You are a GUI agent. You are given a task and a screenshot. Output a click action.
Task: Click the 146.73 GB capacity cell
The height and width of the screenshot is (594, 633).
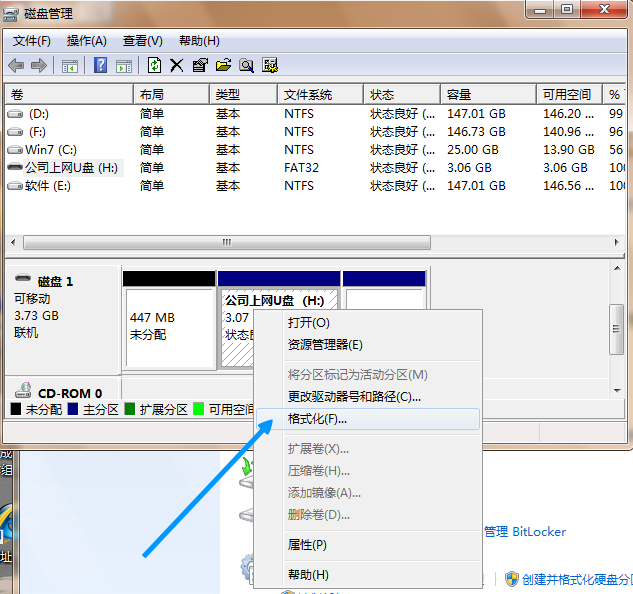(x=476, y=132)
